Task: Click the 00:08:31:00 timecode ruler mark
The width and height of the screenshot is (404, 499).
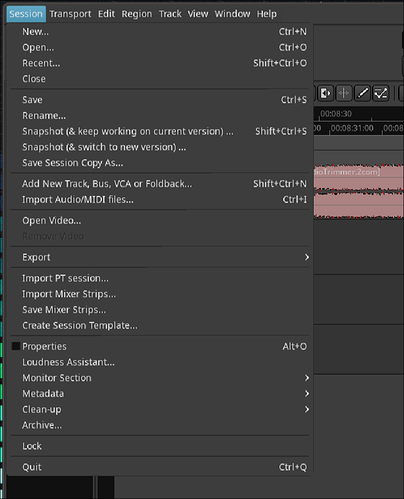Action: pyautogui.click(x=352, y=128)
